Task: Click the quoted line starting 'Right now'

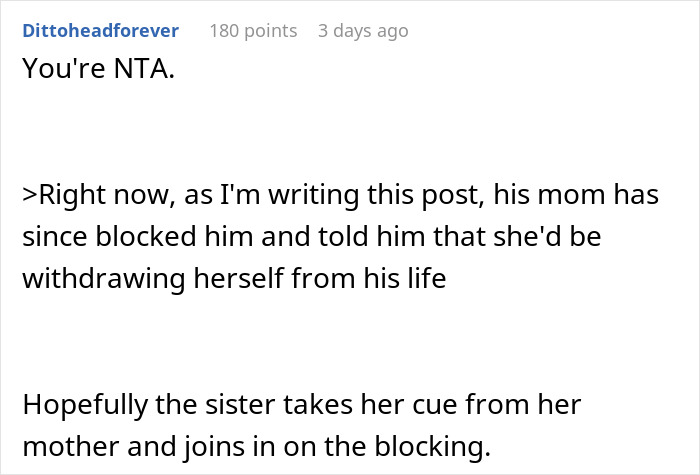Action: pyautogui.click(x=340, y=196)
